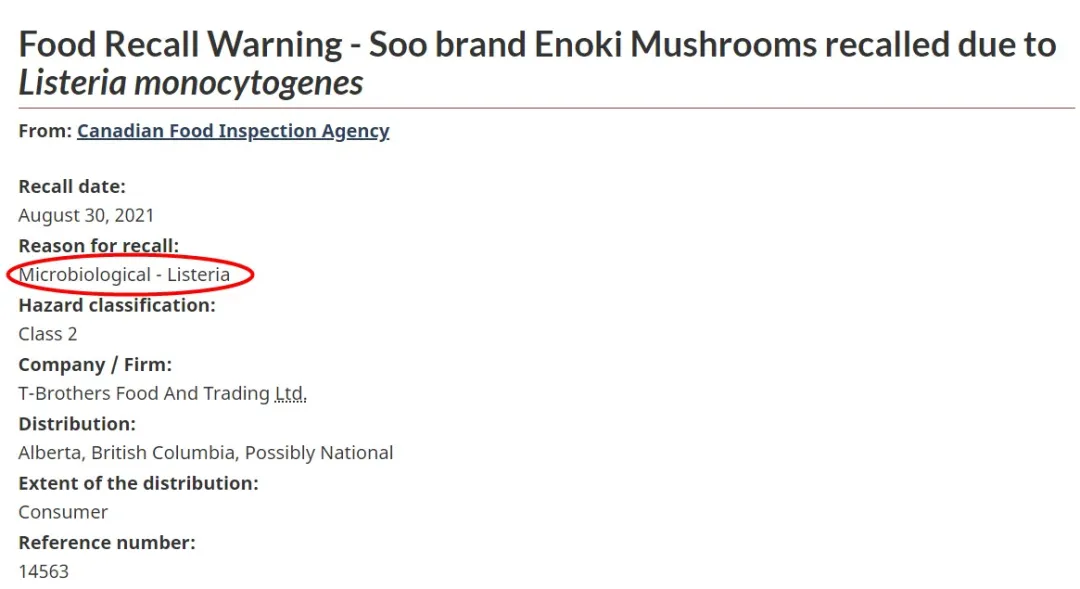Click the circled Microbiological - Listeria text
The height and width of the screenshot is (589, 1080).
[124, 275]
